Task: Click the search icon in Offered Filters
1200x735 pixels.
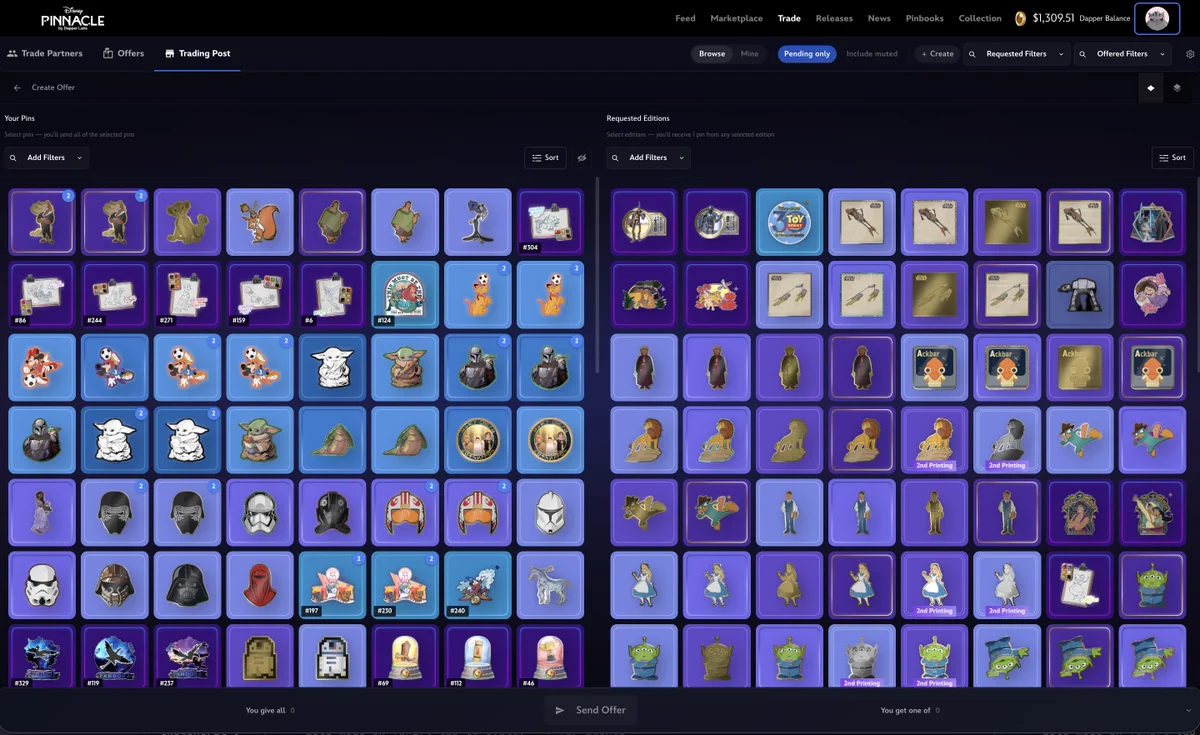Action: 1083,54
